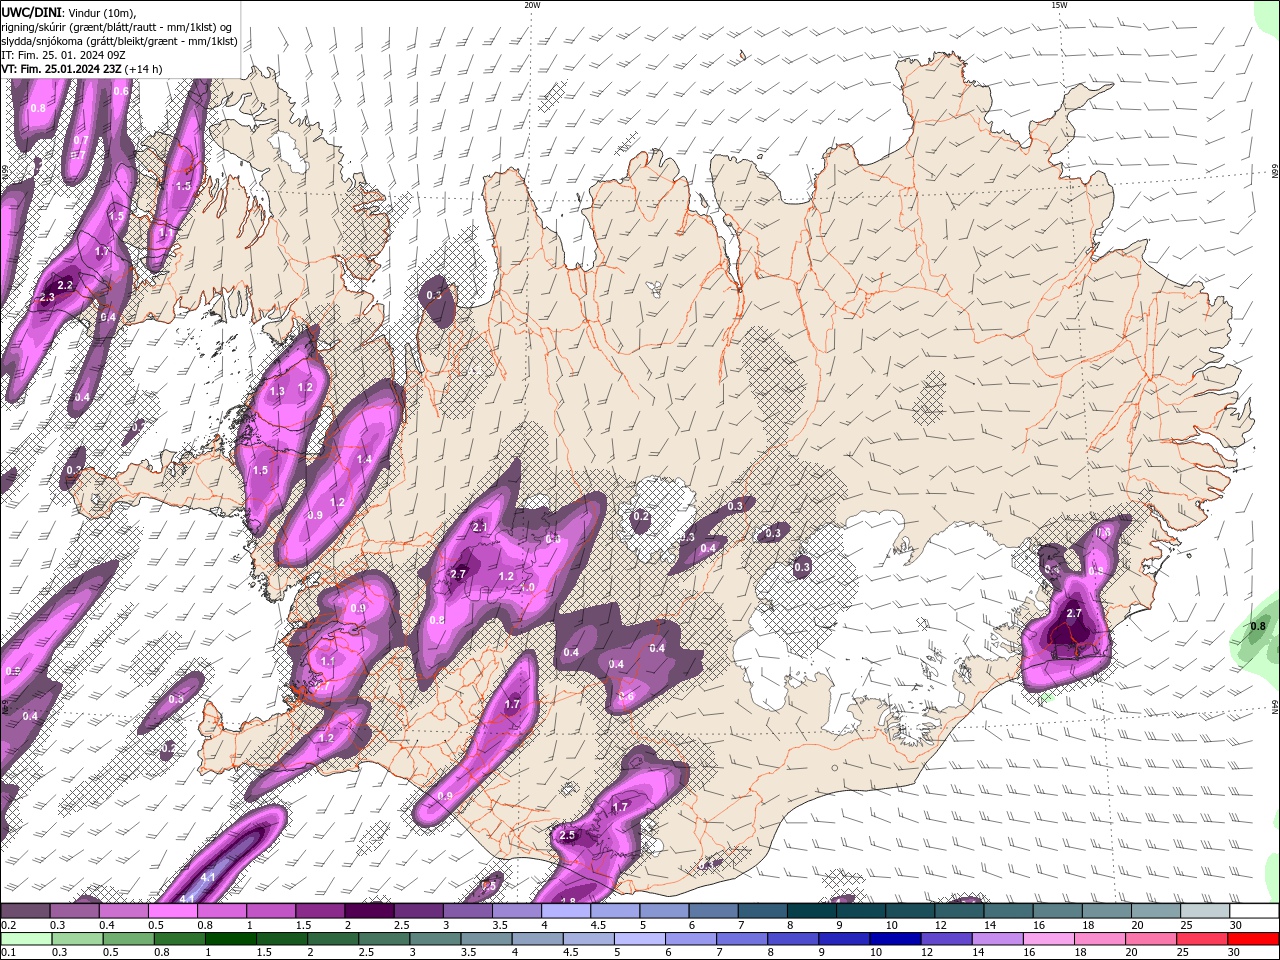Select the slydda/snjókoma legend description line
This screenshot has height=960, width=1280.
[119, 41]
